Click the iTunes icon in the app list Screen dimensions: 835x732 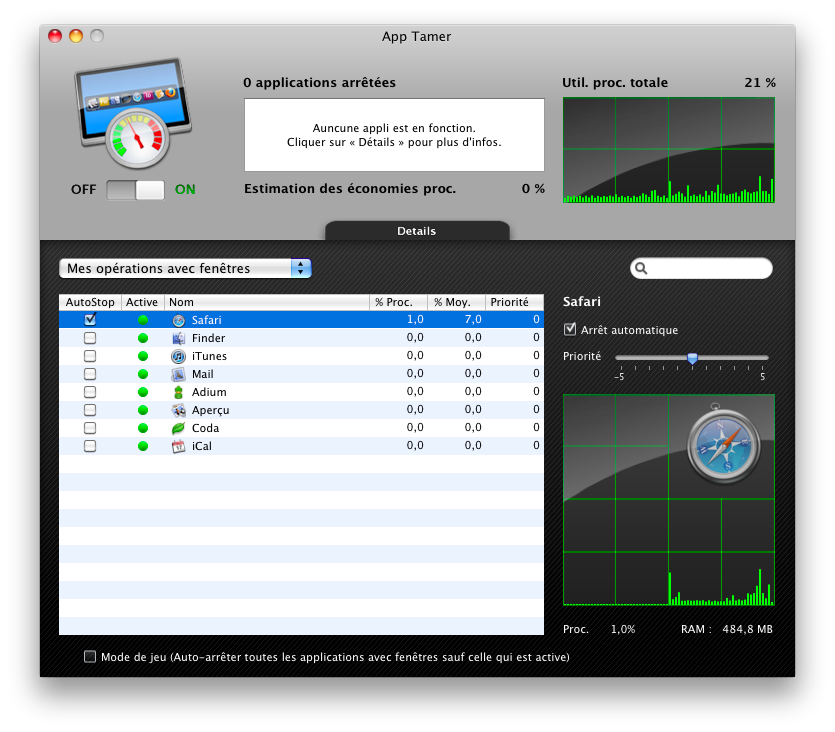(178, 356)
